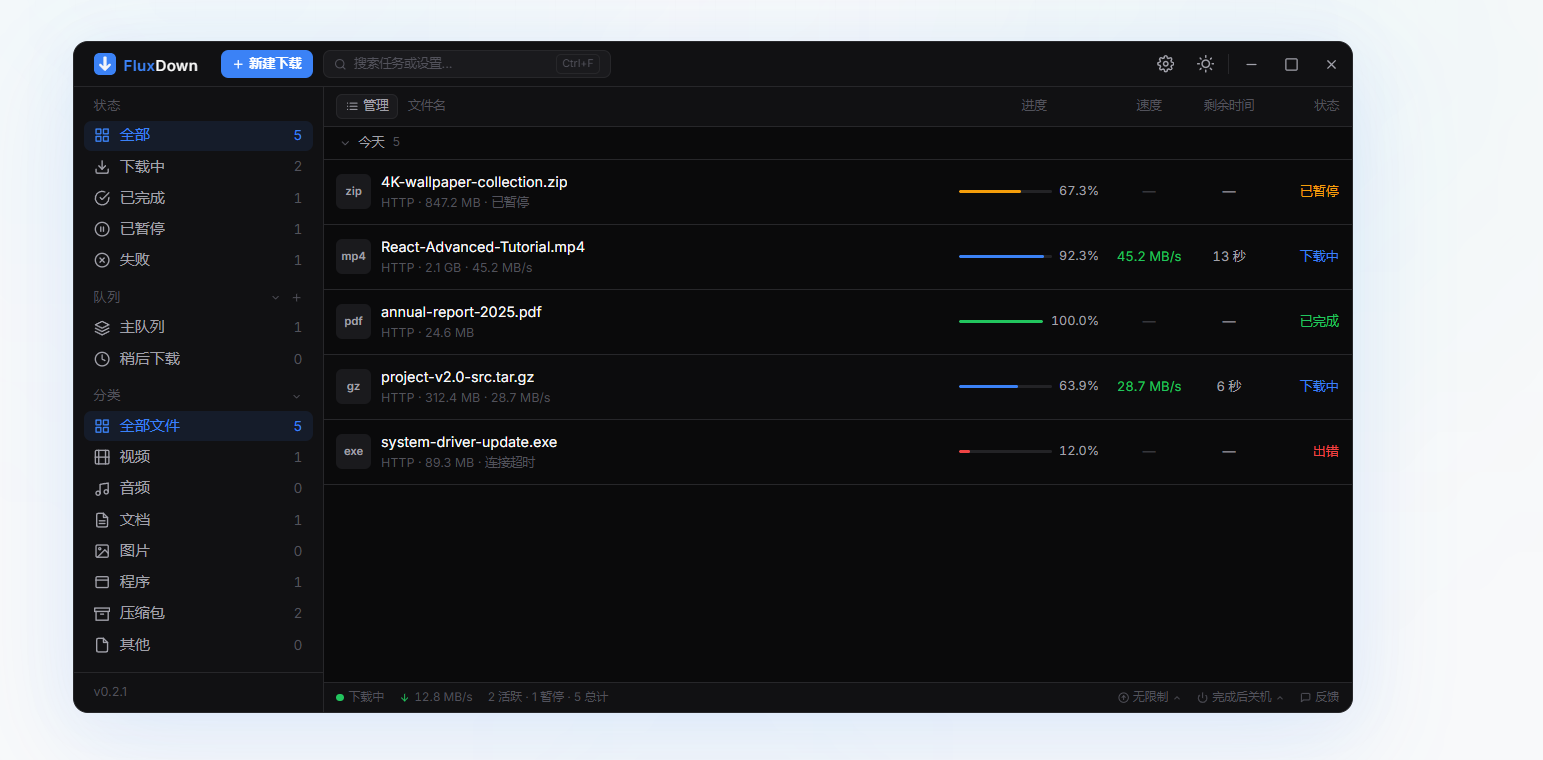Click progress bar of React-Advanced-Tutorial.mp4

1005,256
